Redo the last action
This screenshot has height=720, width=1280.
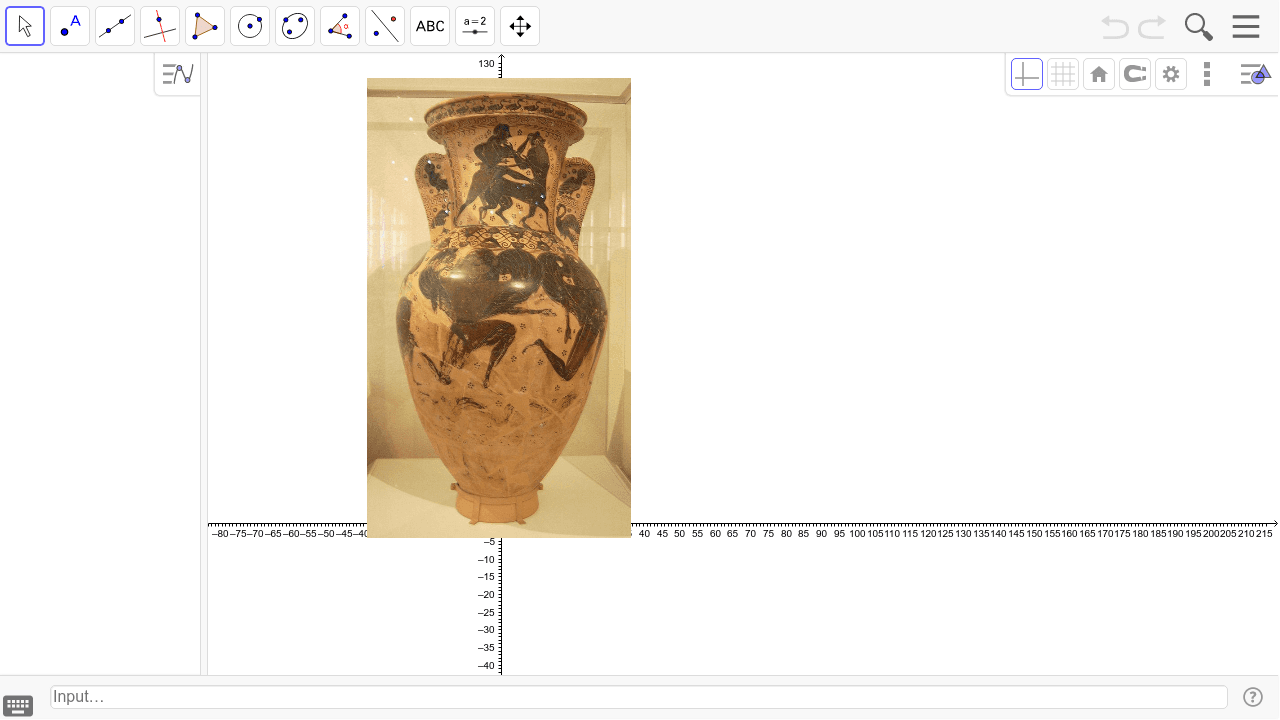(x=1152, y=27)
